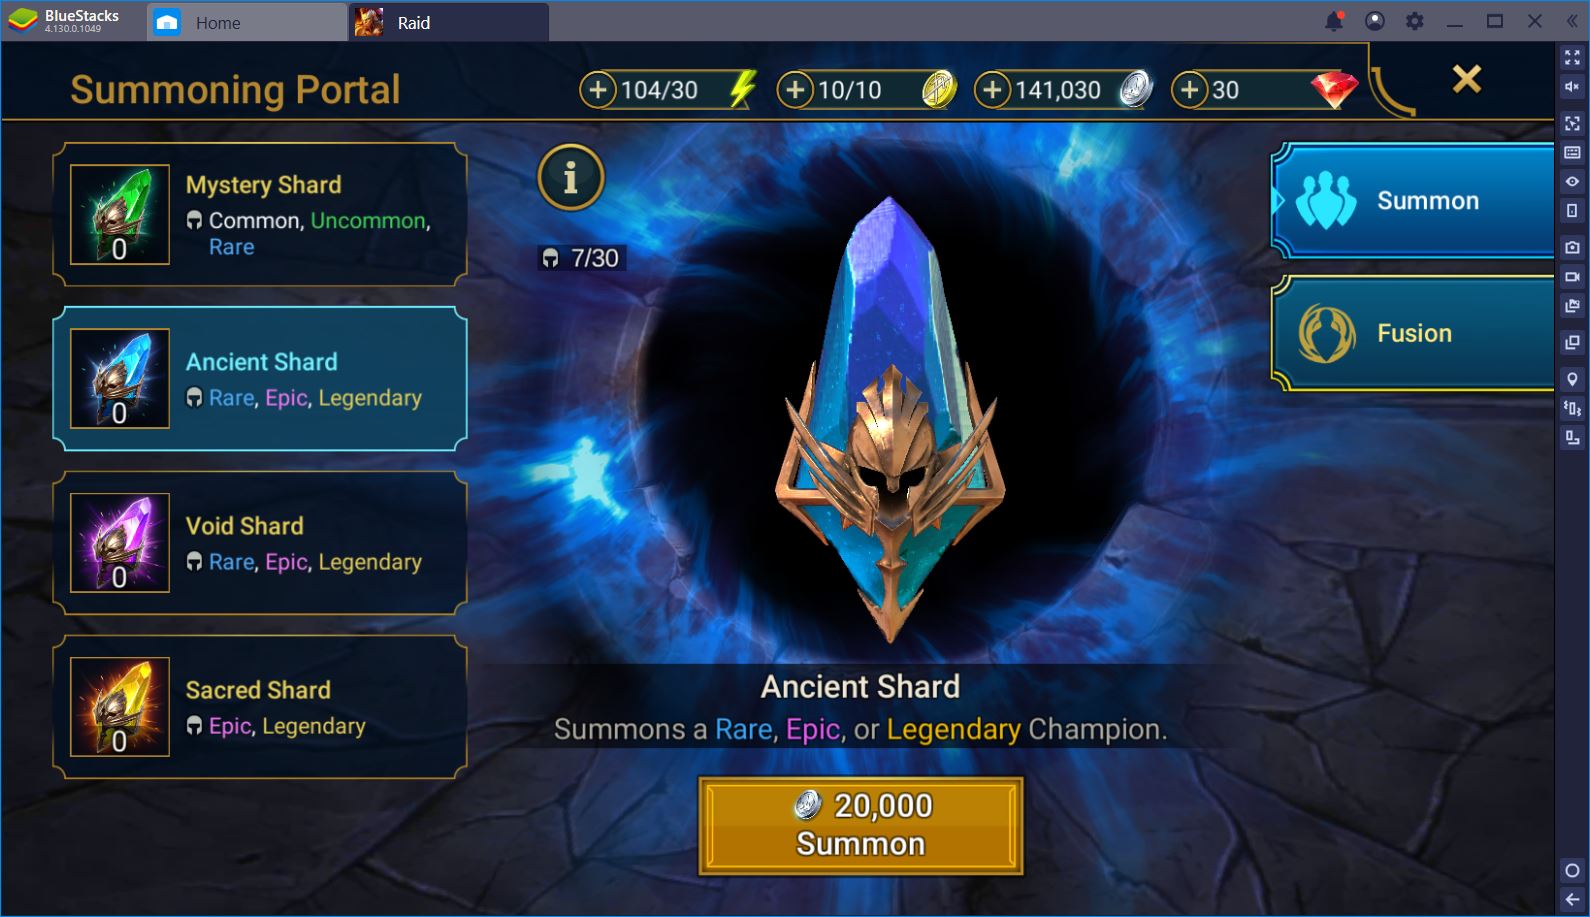The height and width of the screenshot is (917, 1590).
Task: Switch to the Fusion tab
Action: [1412, 333]
